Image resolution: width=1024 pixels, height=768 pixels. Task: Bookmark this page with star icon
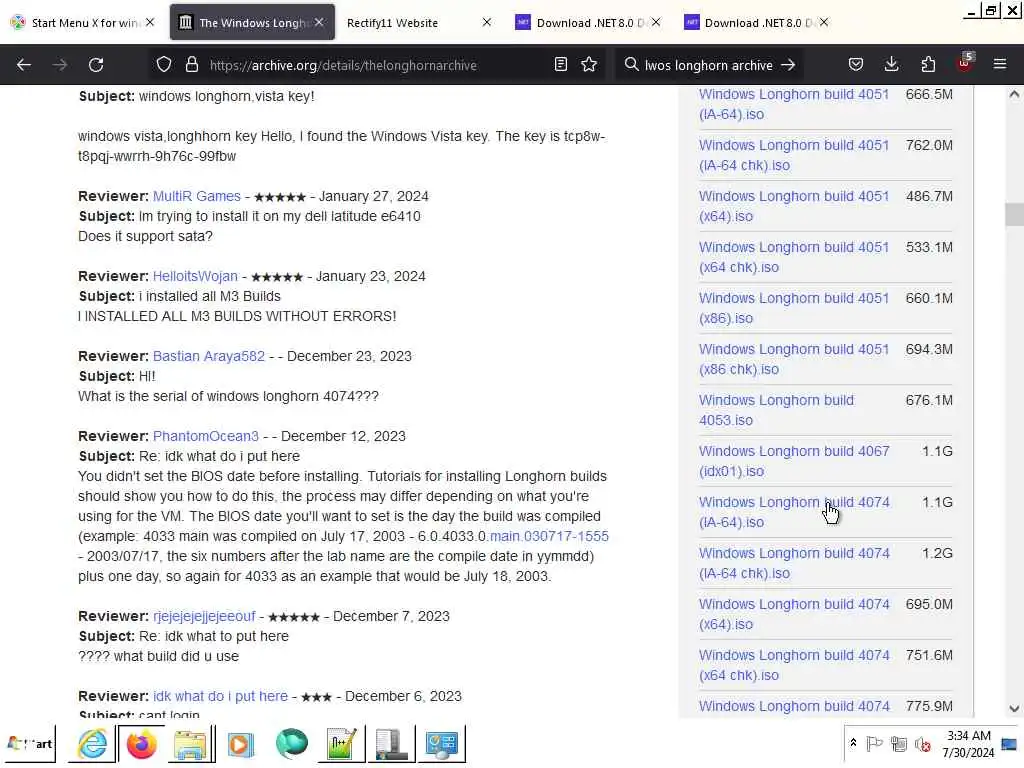click(589, 65)
